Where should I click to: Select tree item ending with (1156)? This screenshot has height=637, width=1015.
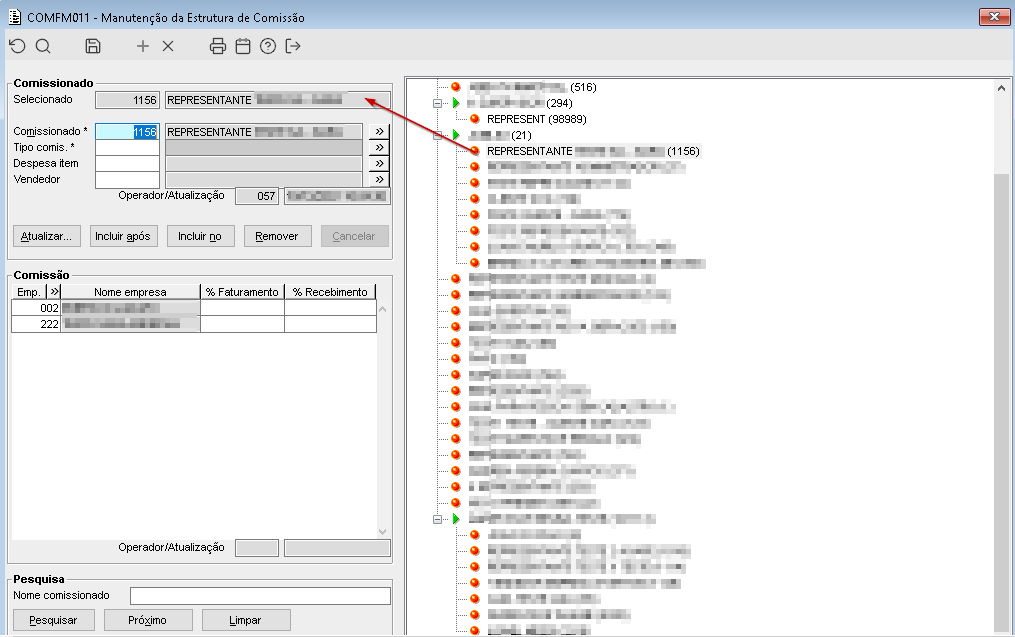pyautogui.click(x=594, y=151)
